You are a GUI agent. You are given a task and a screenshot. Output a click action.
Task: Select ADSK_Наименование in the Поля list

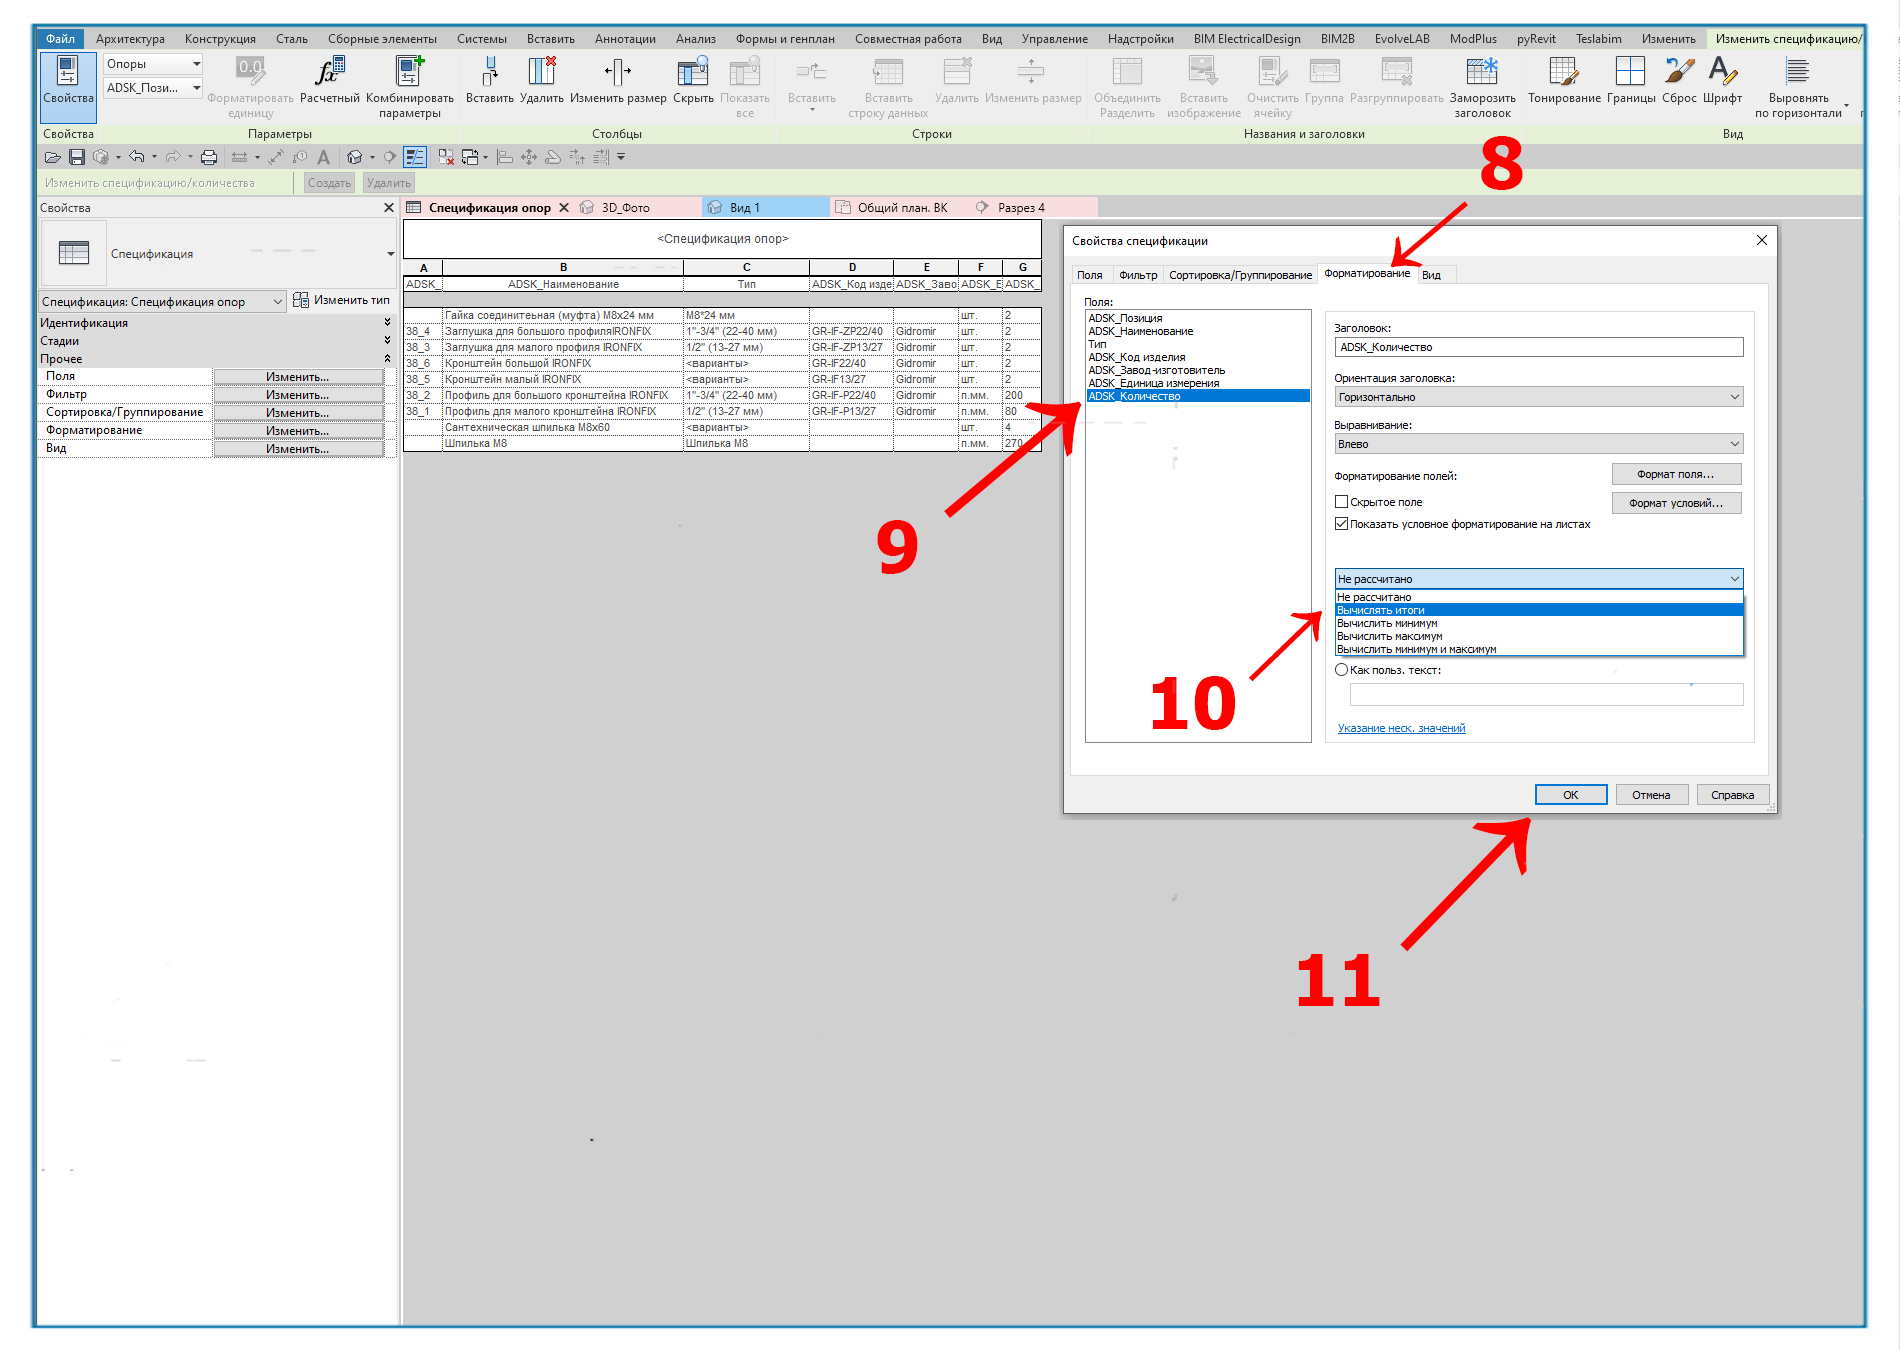point(1197,331)
